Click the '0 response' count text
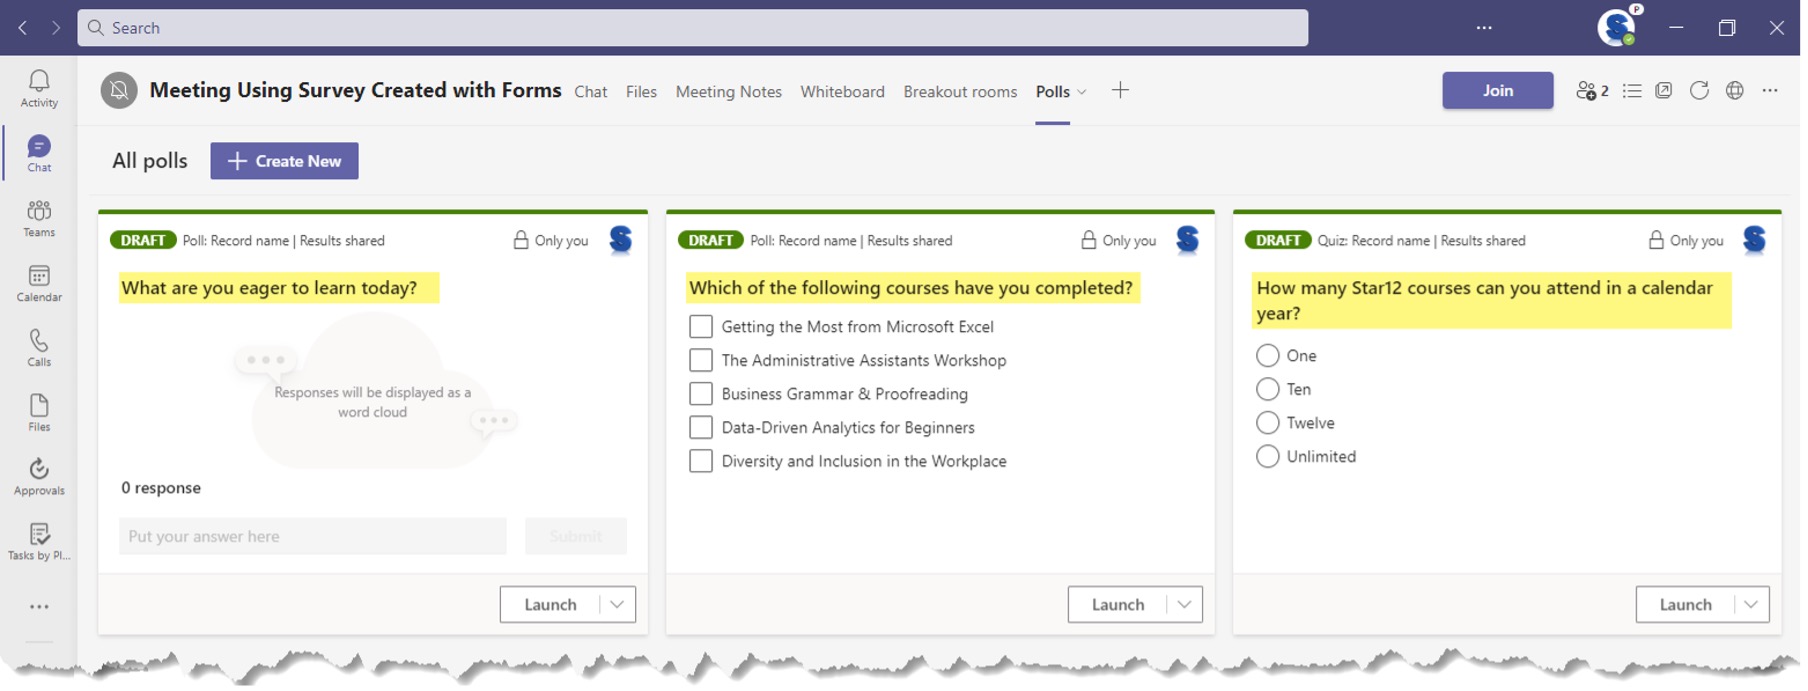 [x=161, y=488]
